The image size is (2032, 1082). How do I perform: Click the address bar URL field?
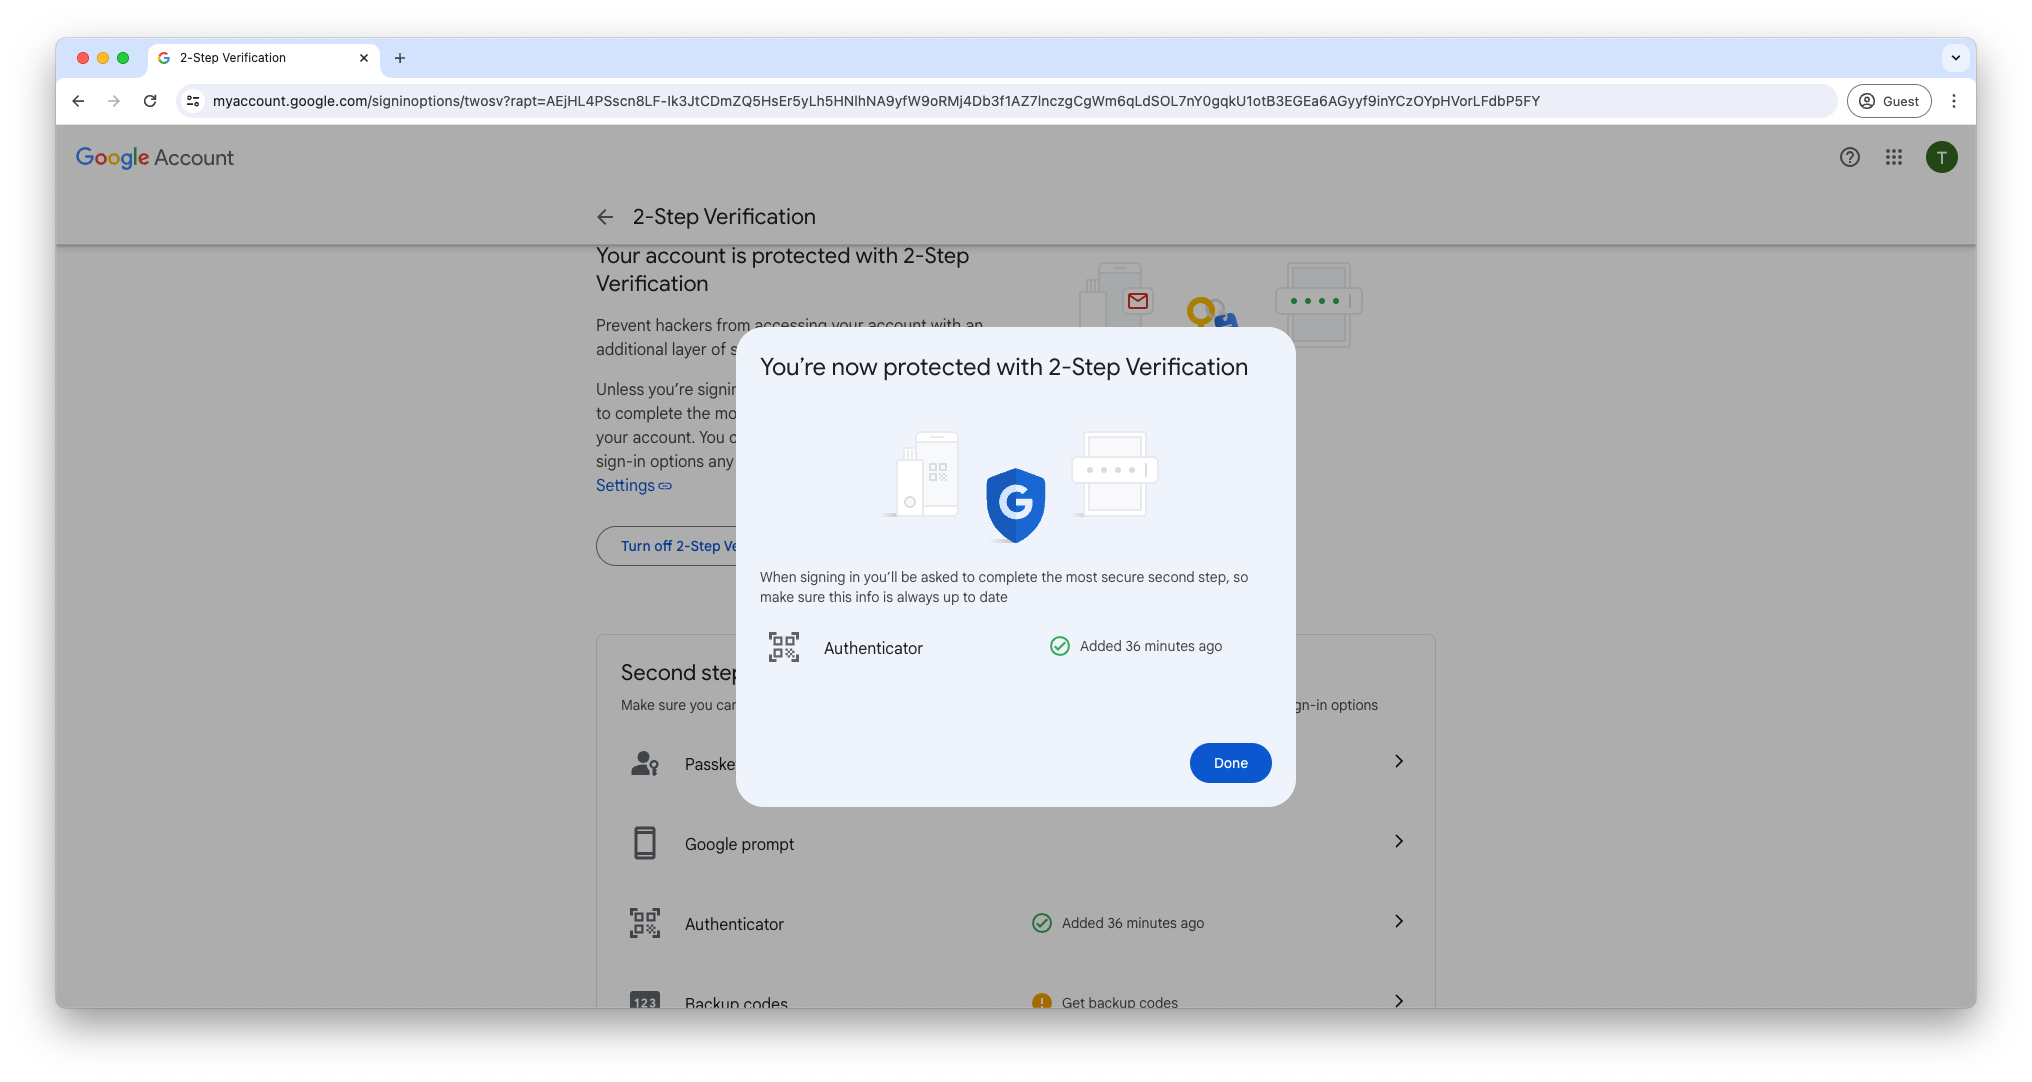[875, 101]
